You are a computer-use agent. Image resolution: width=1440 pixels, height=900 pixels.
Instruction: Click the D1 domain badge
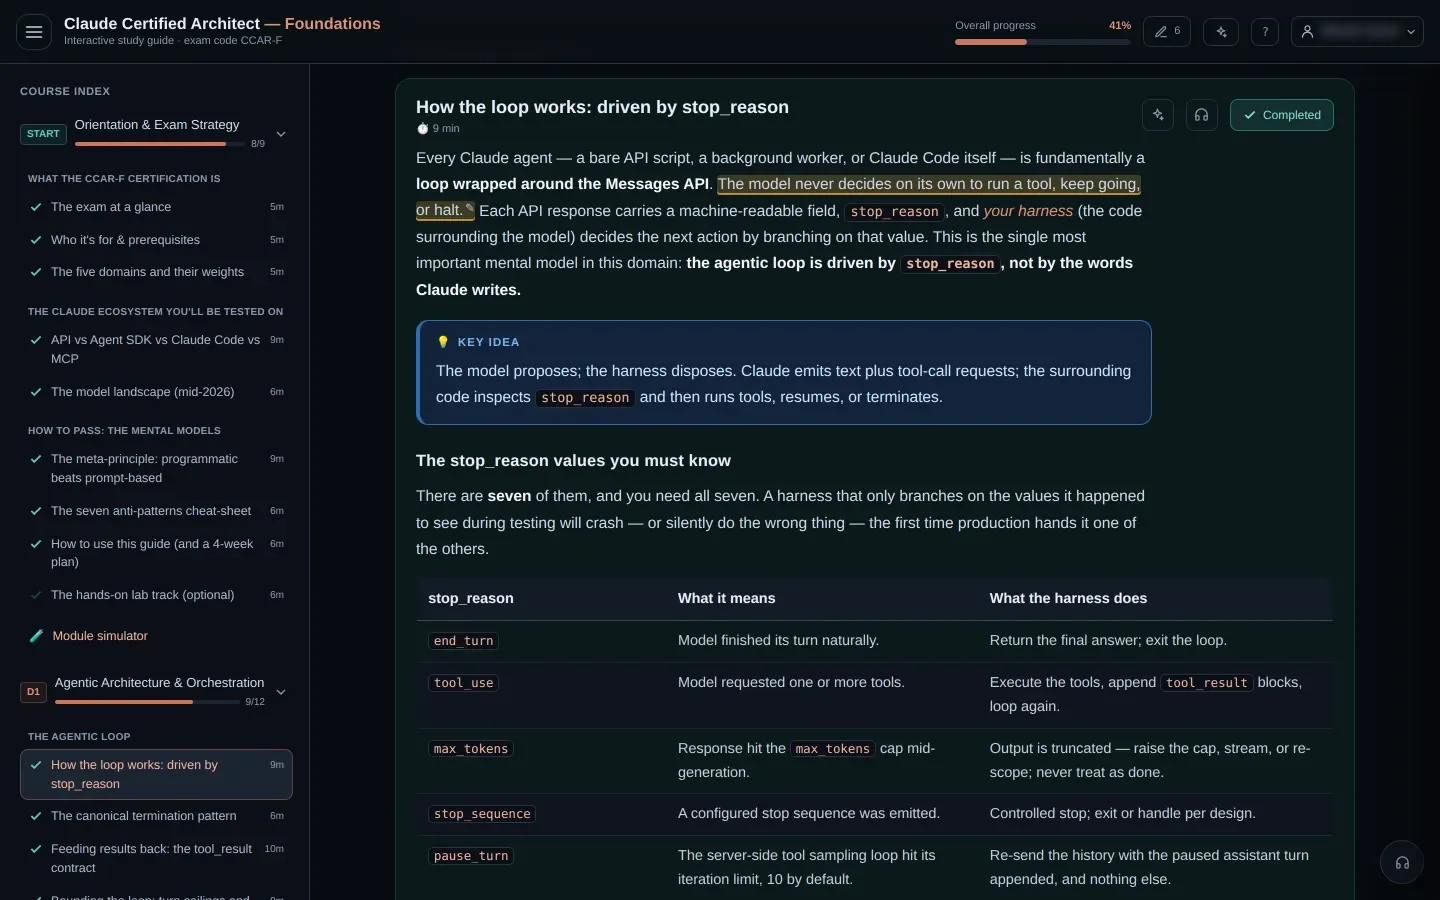(33, 692)
